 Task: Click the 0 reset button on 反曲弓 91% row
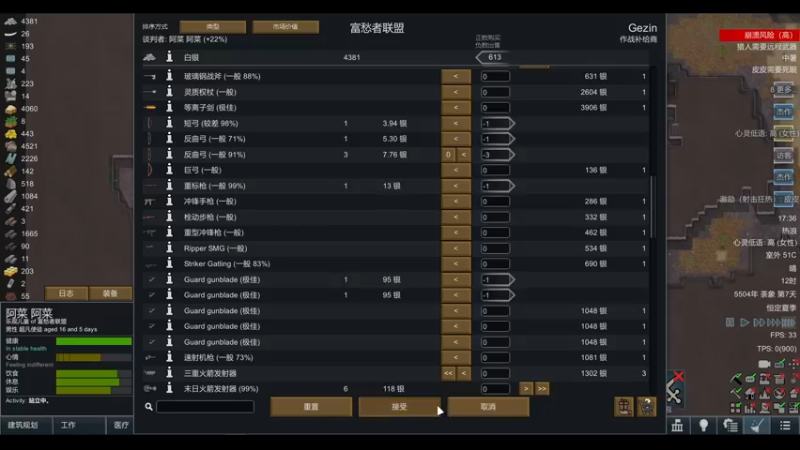(x=448, y=154)
